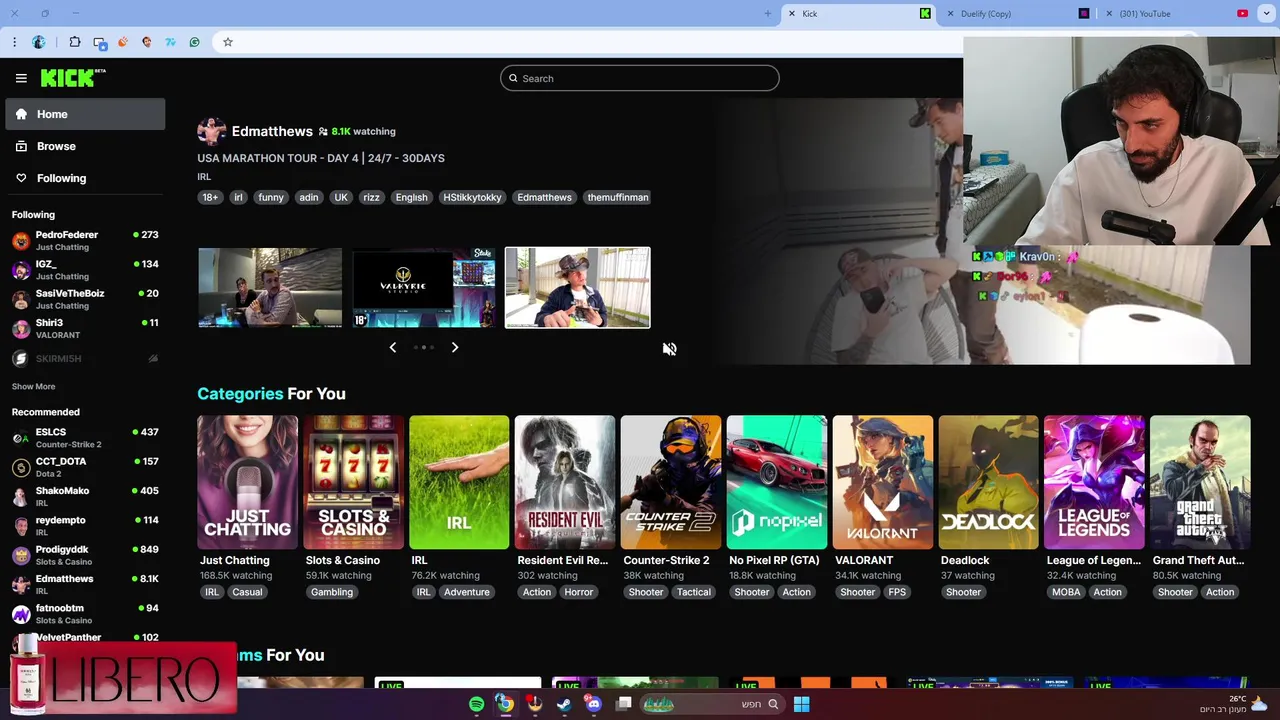This screenshot has width=1280, height=720.
Task: Select the HStikkytokky tag
Action: pyautogui.click(x=472, y=197)
